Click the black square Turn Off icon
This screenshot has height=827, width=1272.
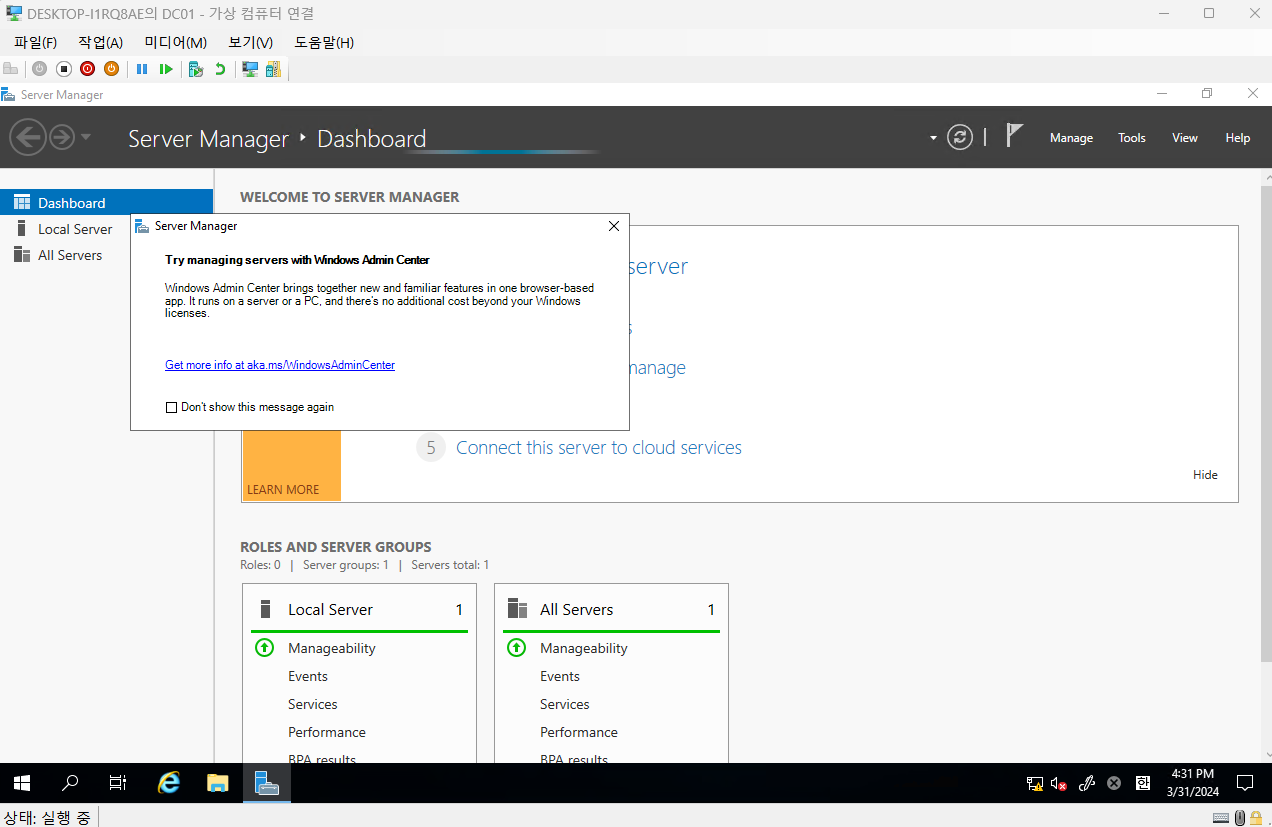[x=63, y=69]
